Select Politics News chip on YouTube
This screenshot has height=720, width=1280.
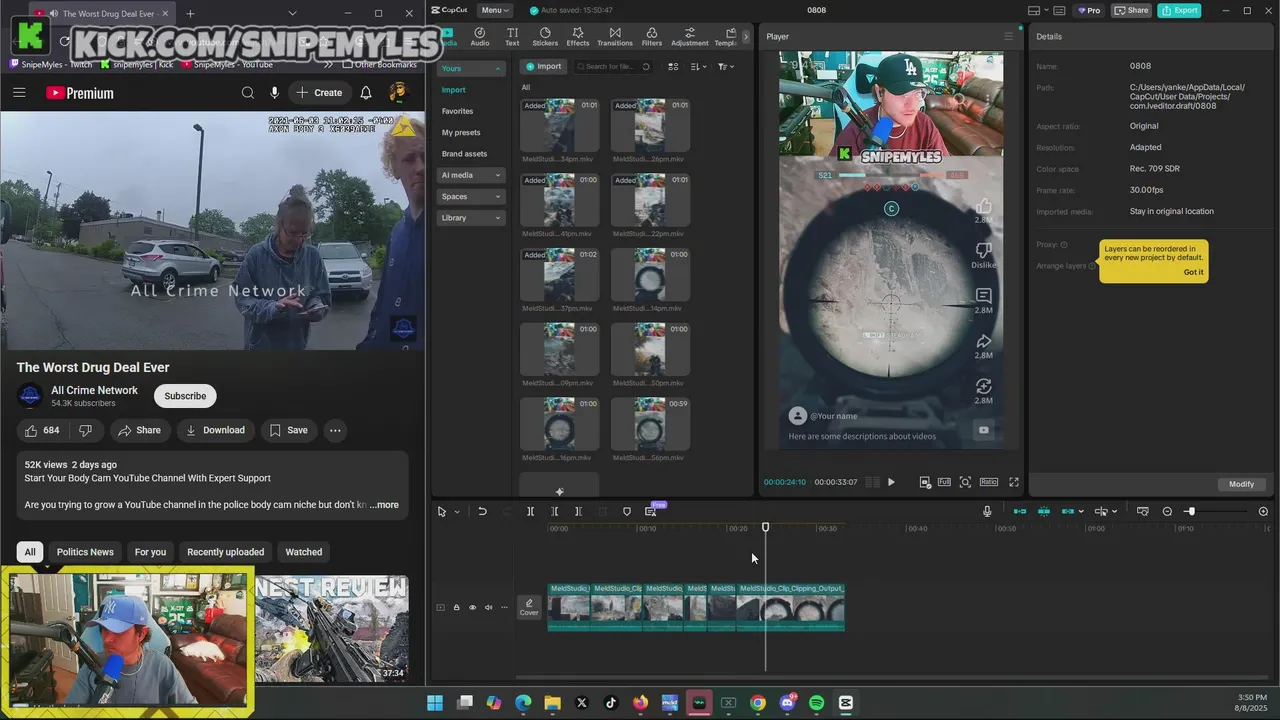pyautogui.click(x=85, y=552)
